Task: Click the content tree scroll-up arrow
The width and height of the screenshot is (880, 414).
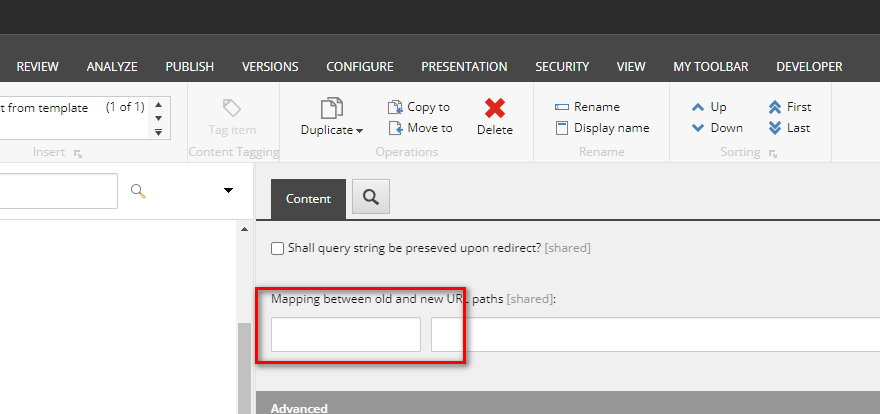Action: click(x=244, y=229)
